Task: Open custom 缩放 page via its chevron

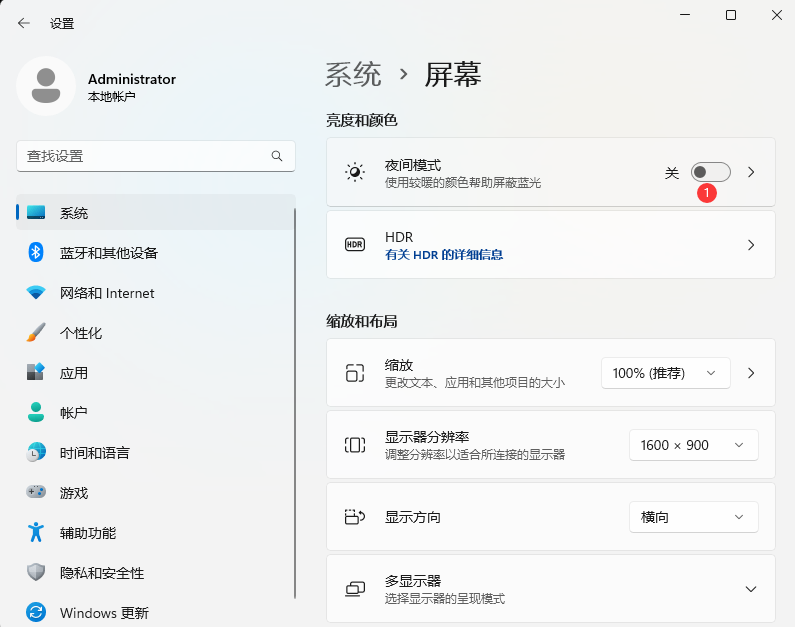Action: pyautogui.click(x=751, y=373)
